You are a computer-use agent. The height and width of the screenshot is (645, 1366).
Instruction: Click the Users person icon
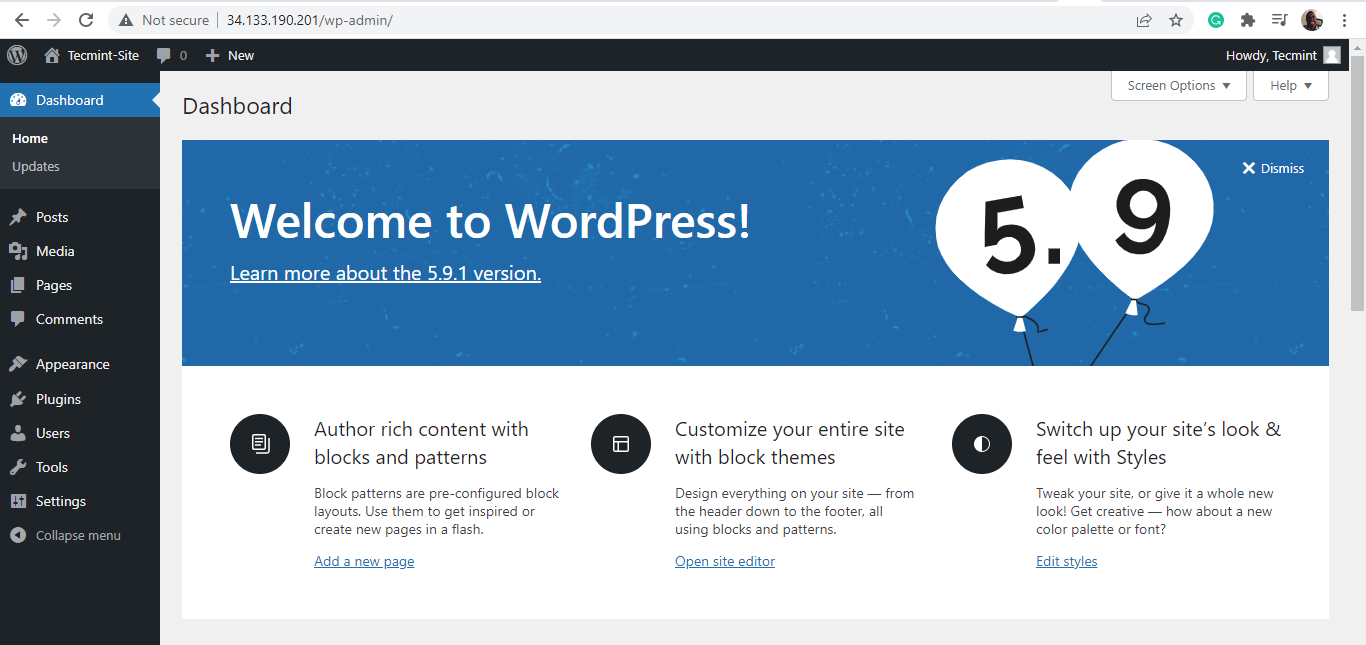coord(18,433)
